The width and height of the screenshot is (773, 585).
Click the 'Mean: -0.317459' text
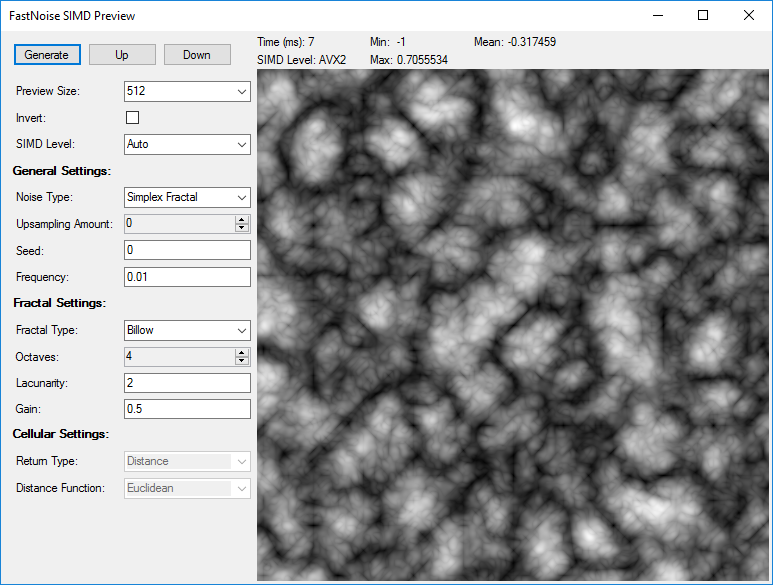515,42
